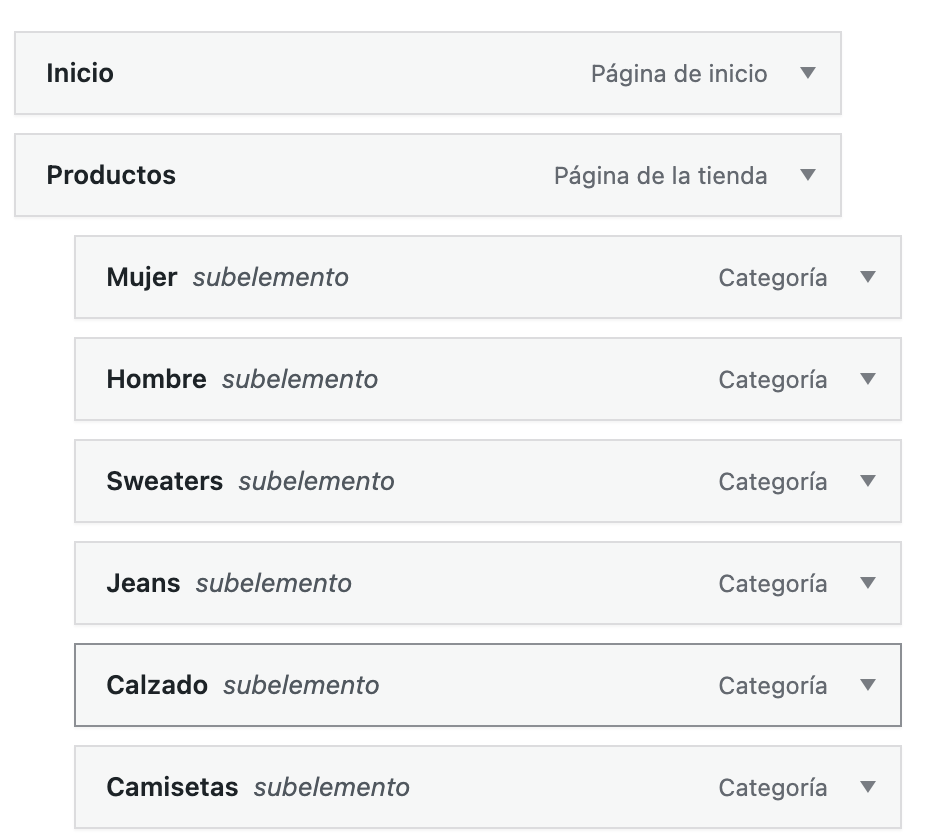Toggle the Calzado item dropdown arrow

(x=868, y=685)
